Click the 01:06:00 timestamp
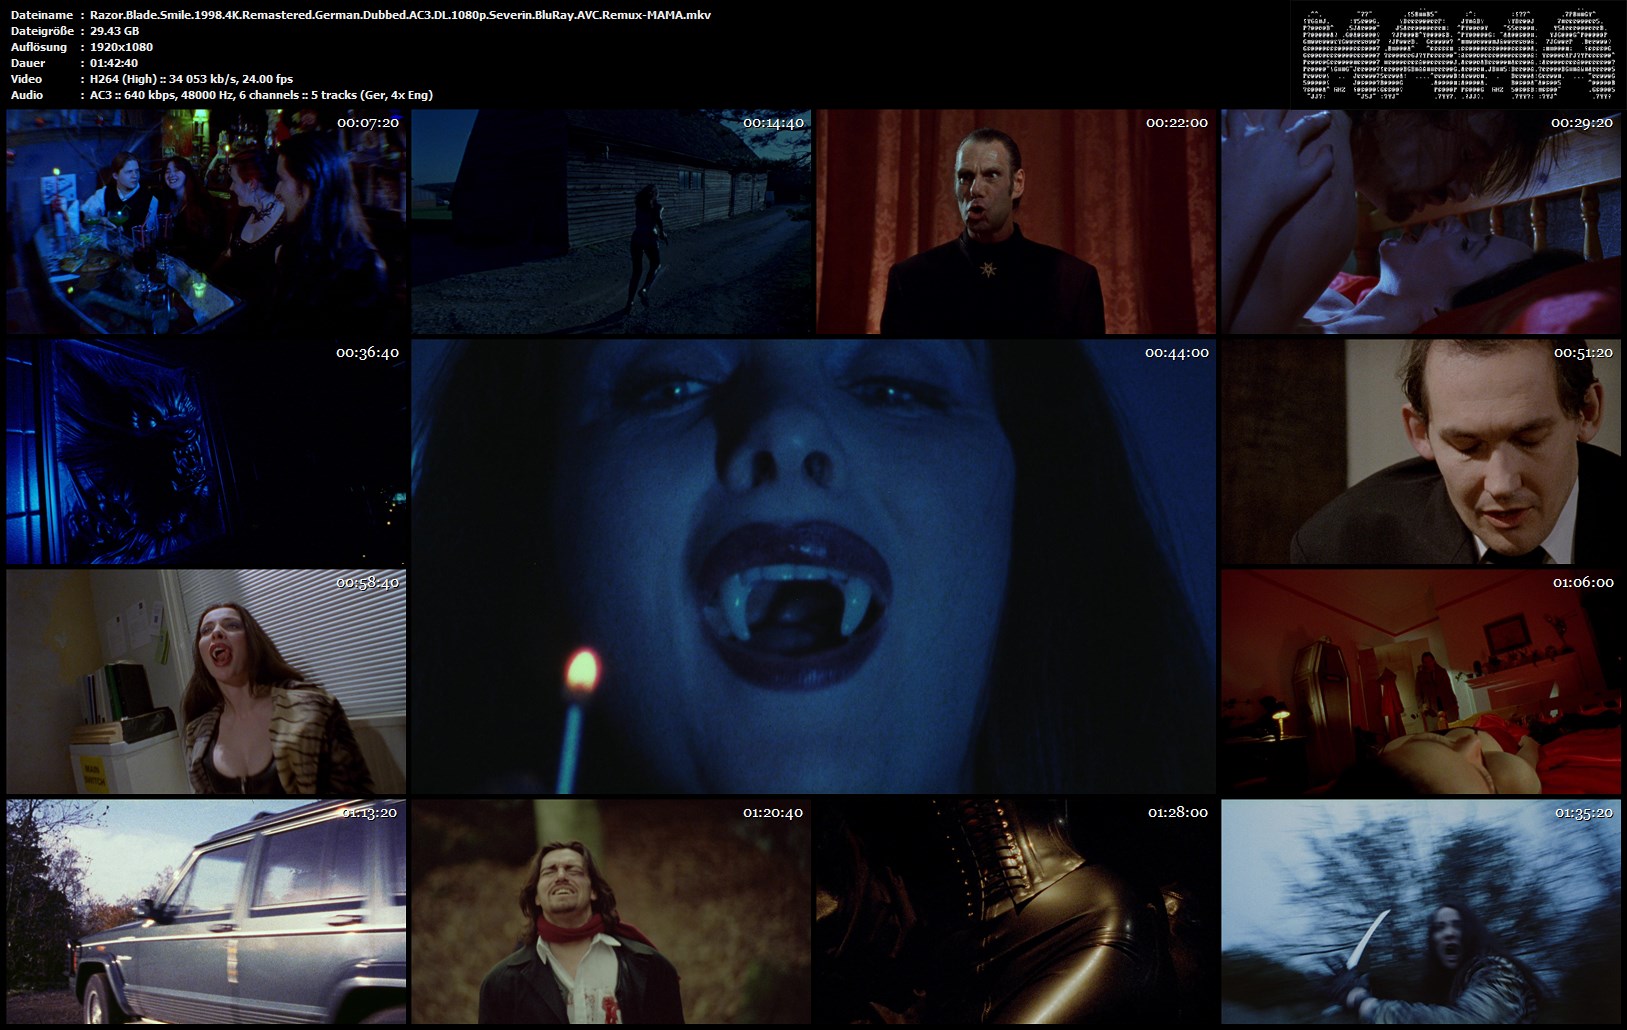The height and width of the screenshot is (1030, 1627). point(1583,582)
